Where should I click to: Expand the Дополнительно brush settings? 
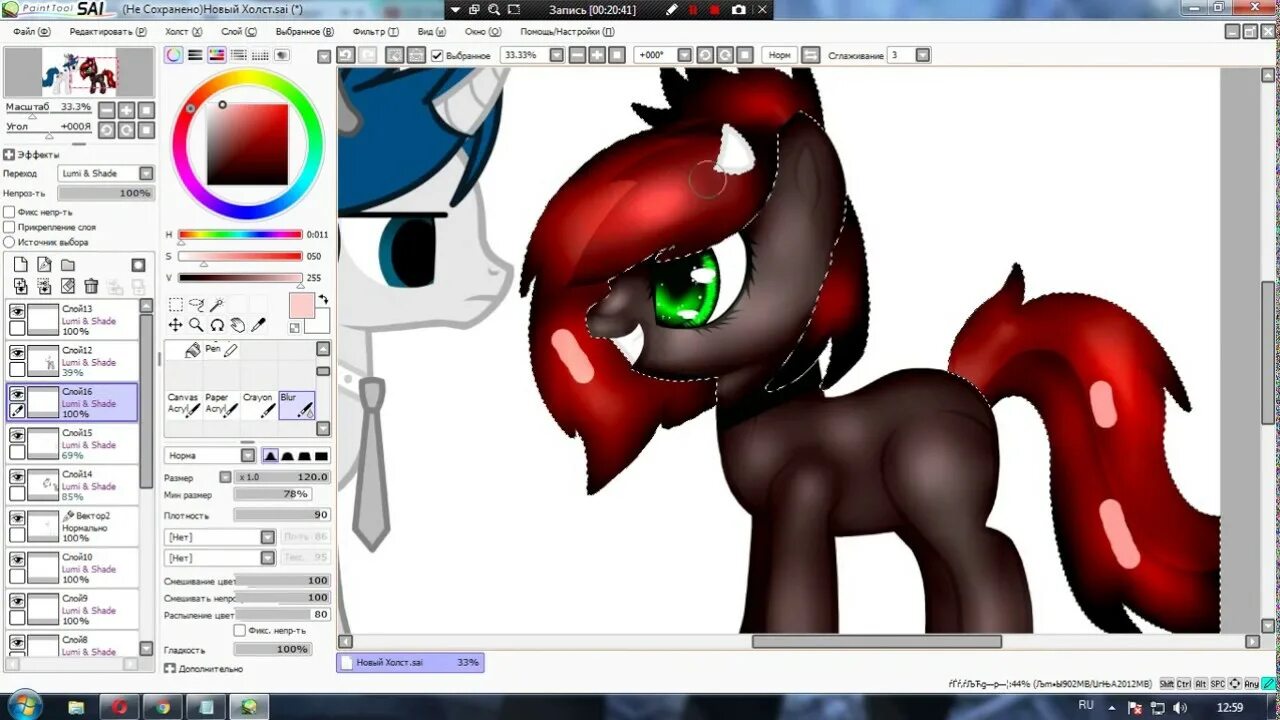(170, 668)
